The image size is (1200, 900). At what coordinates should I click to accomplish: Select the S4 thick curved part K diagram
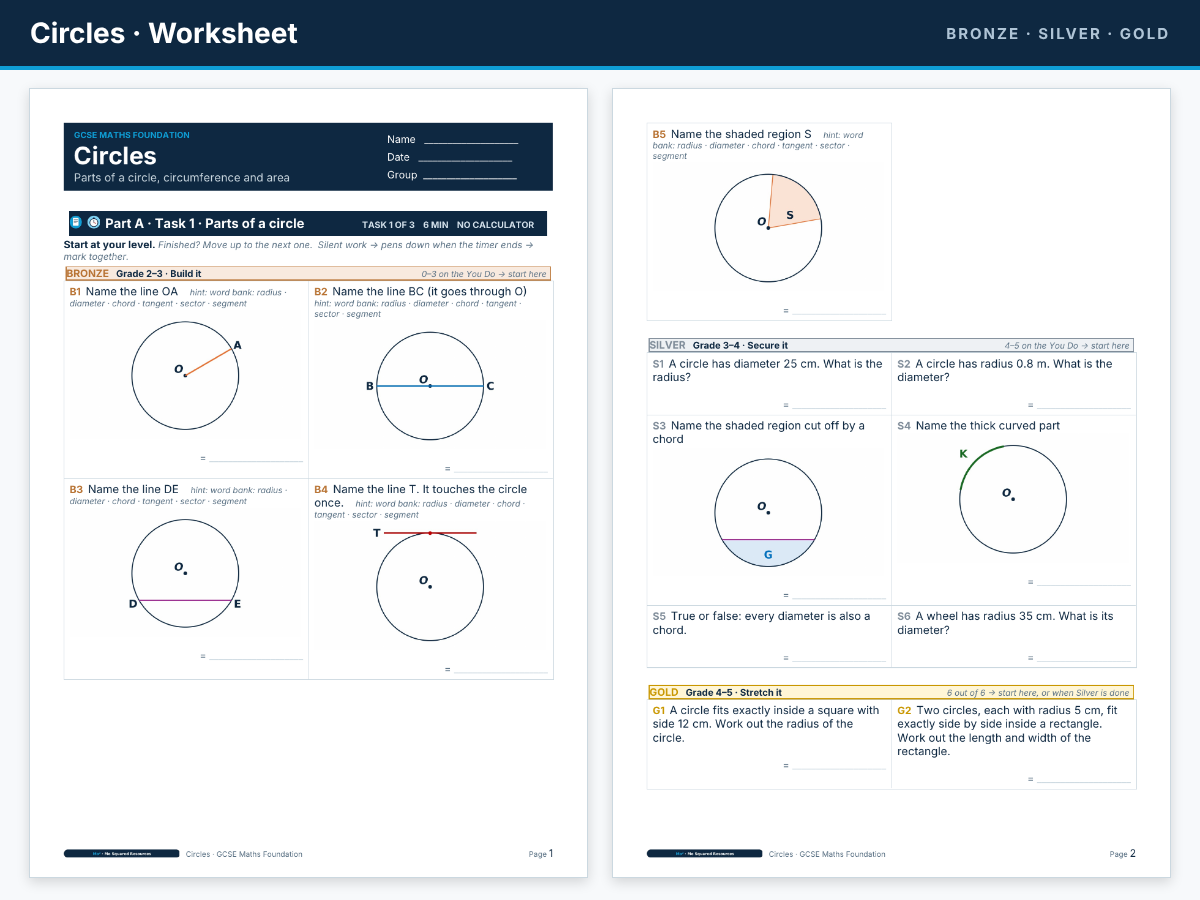[x=1012, y=499]
